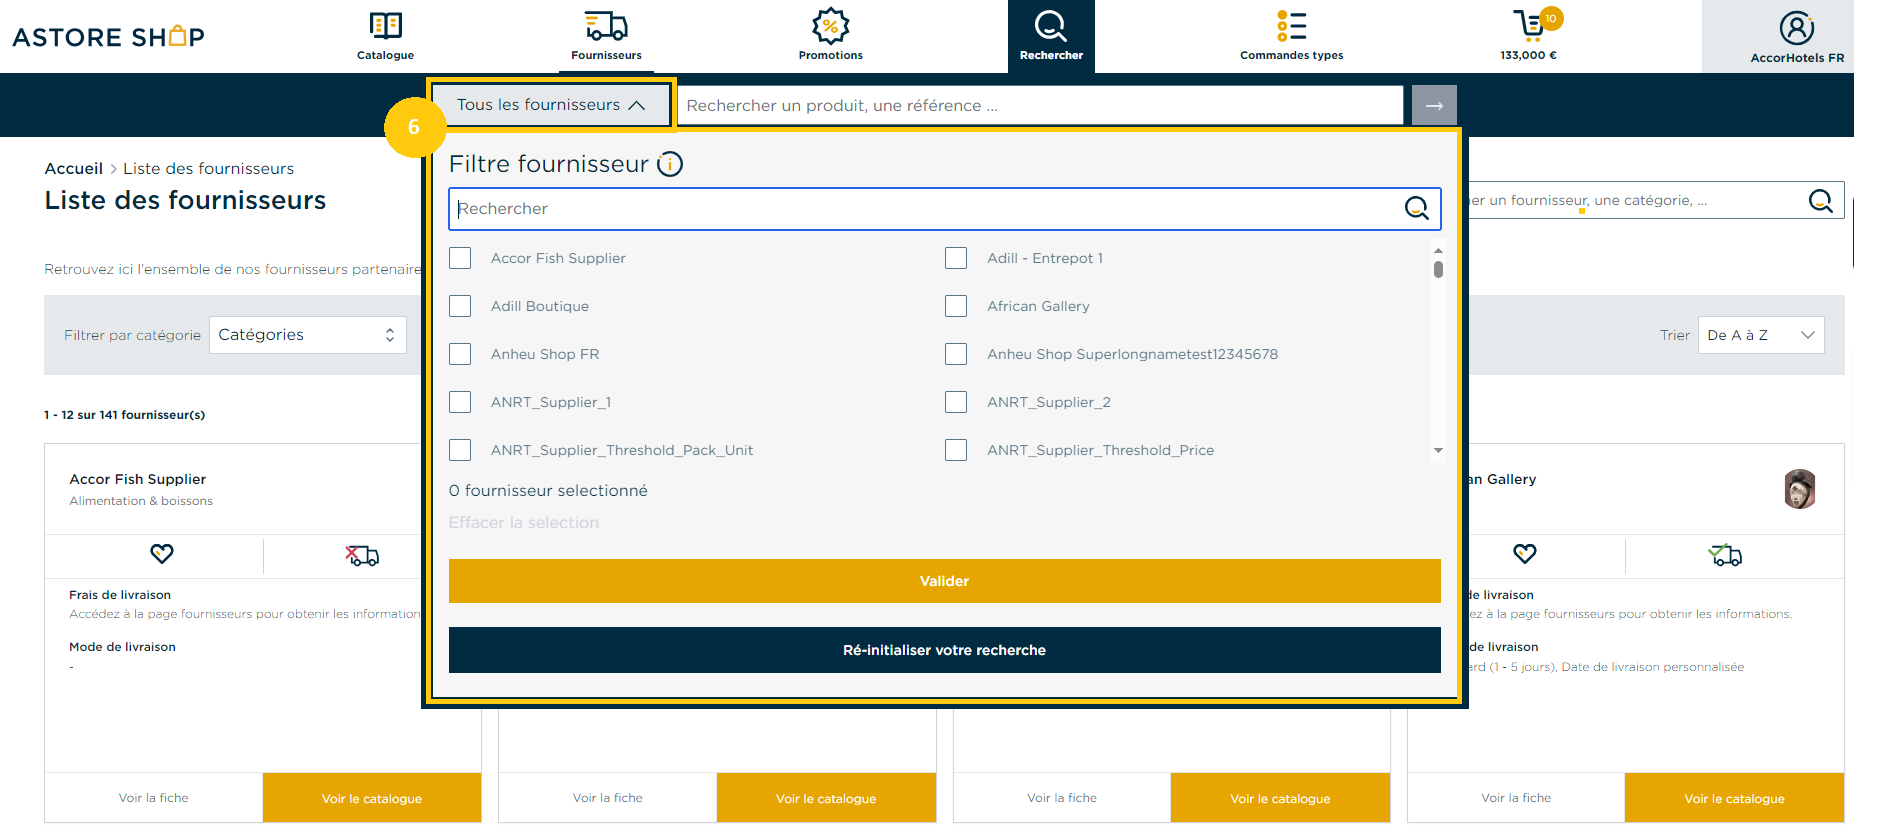Viewport: 1896px width, 837px height.
Task: Open the shopping cart showing 133,000 €
Action: [1529, 36]
